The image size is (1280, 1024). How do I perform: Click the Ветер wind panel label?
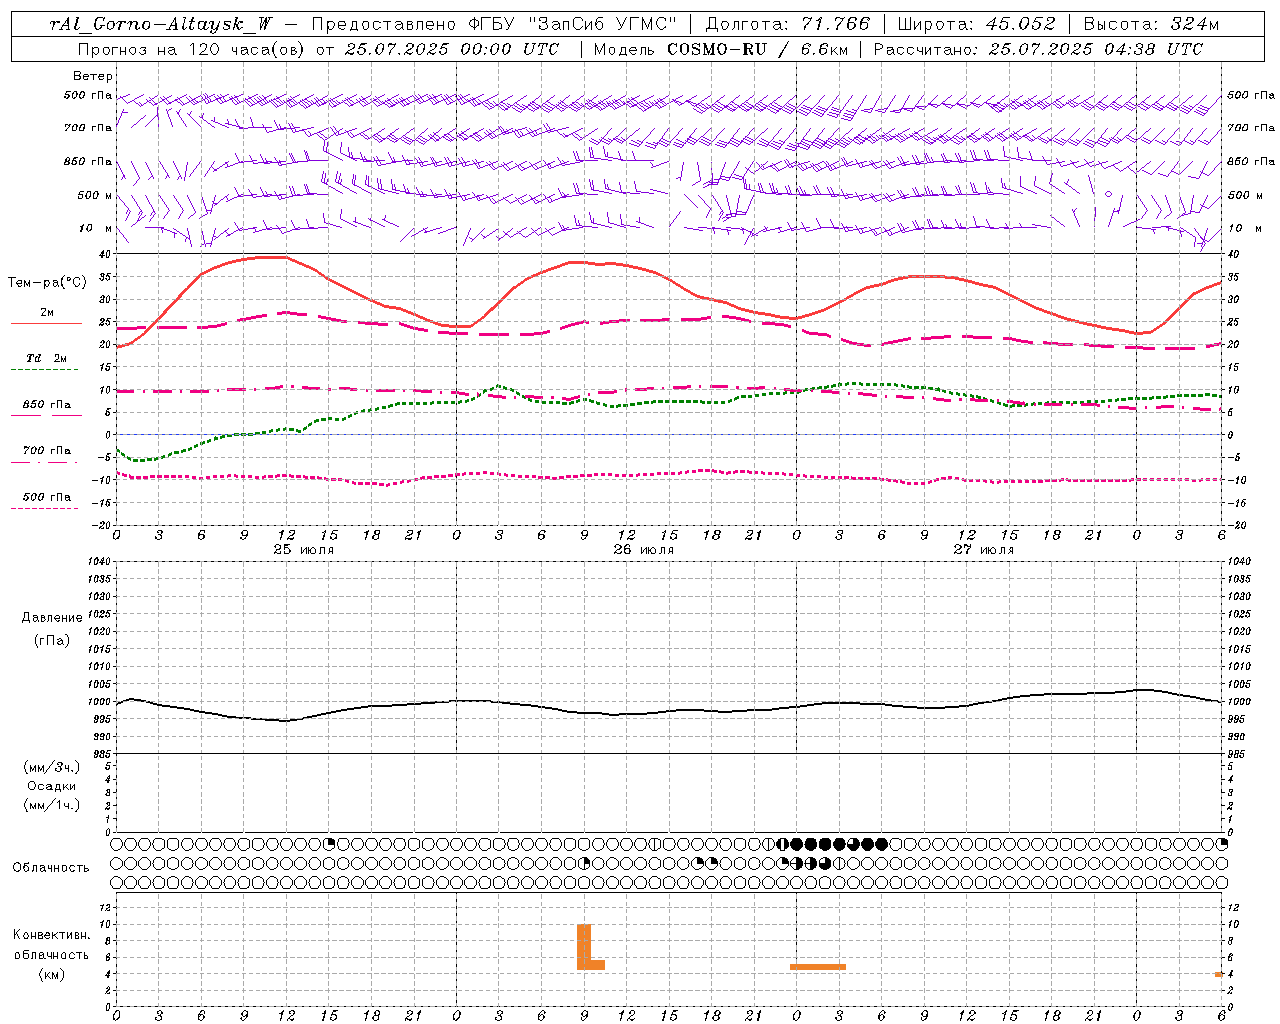click(93, 76)
